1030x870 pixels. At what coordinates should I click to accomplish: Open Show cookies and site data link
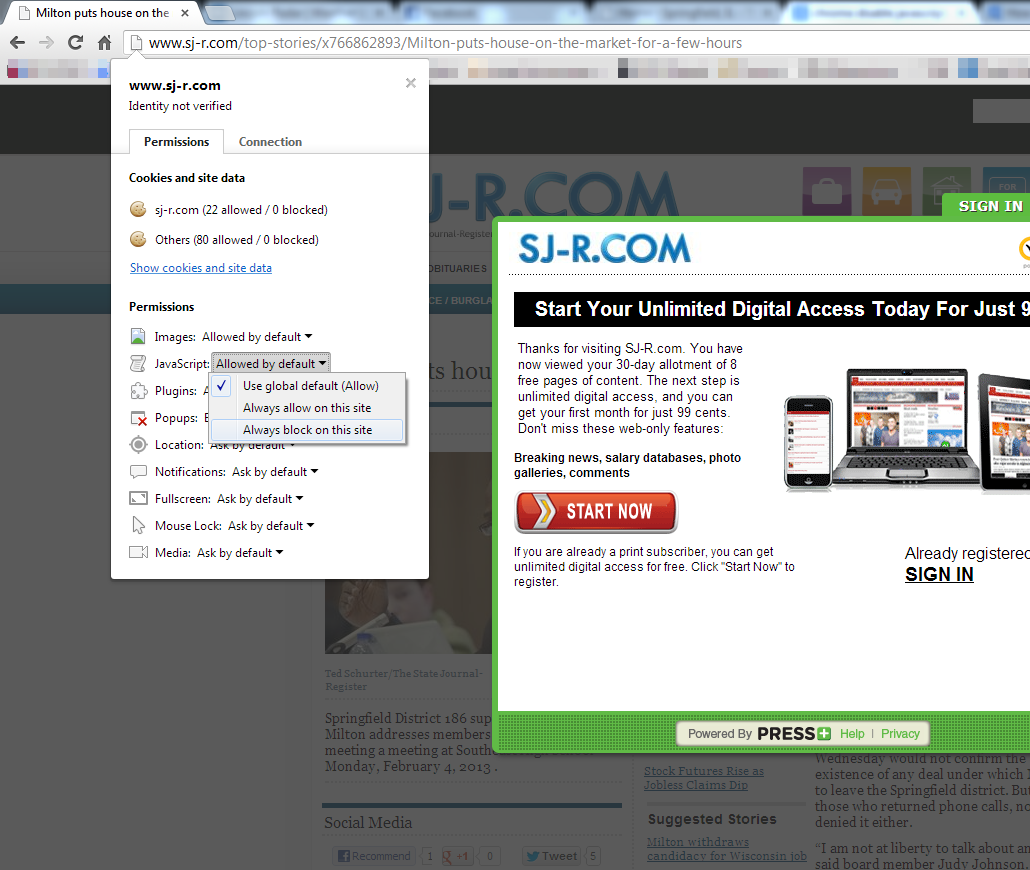(x=201, y=268)
